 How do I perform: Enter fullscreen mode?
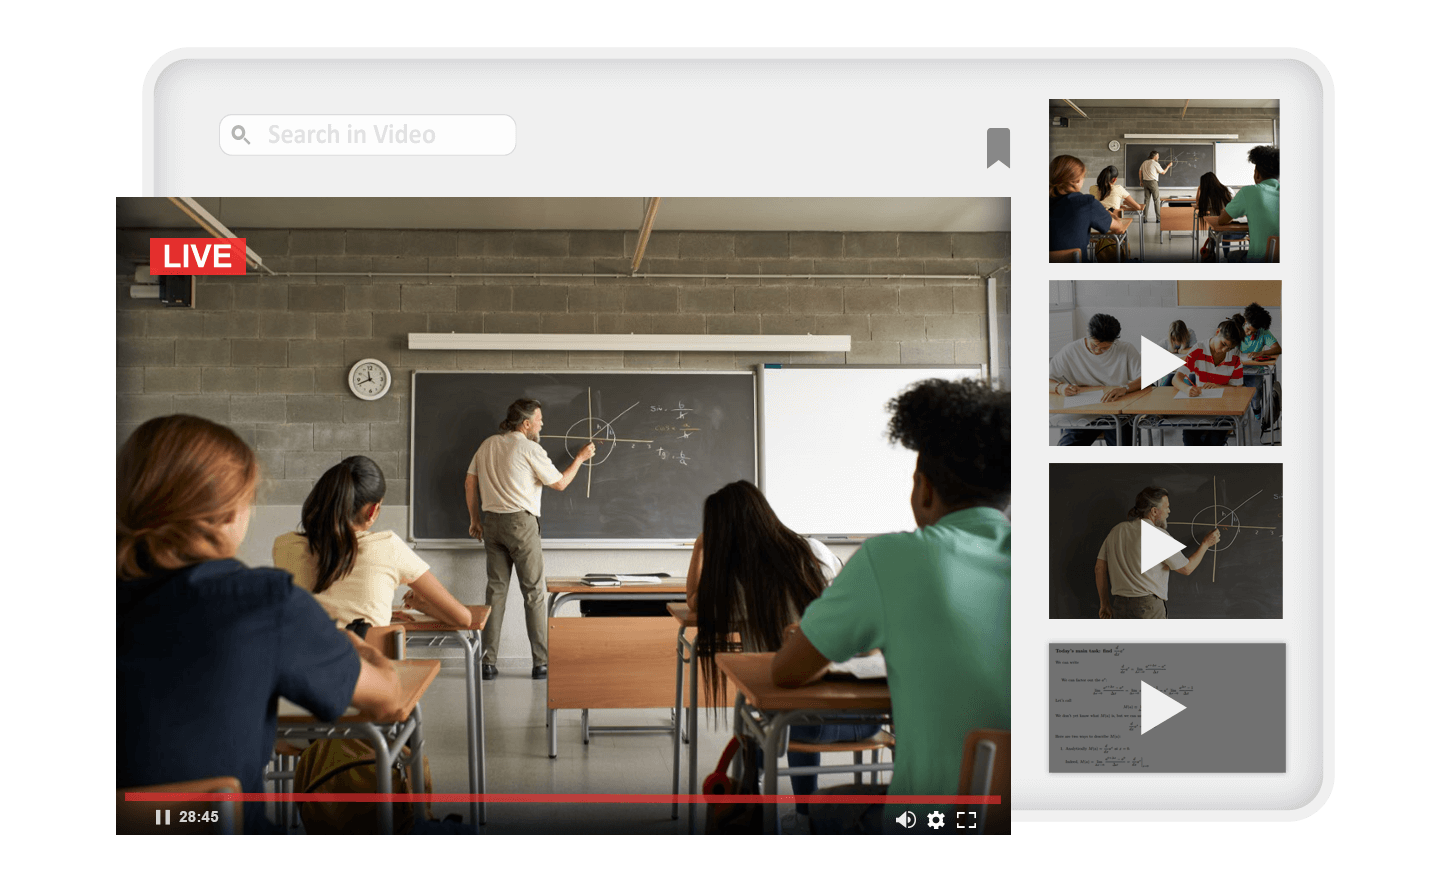[x=967, y=820]
